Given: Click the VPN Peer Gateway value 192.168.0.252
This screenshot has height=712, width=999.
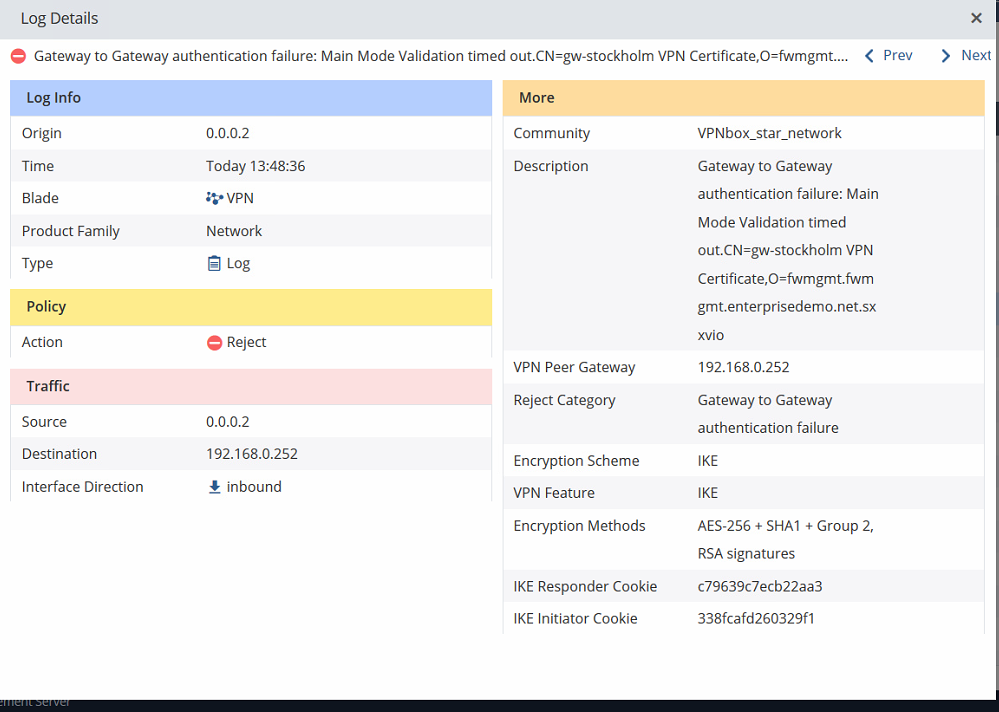Looking at the screenshot, I should click(744, 367).
